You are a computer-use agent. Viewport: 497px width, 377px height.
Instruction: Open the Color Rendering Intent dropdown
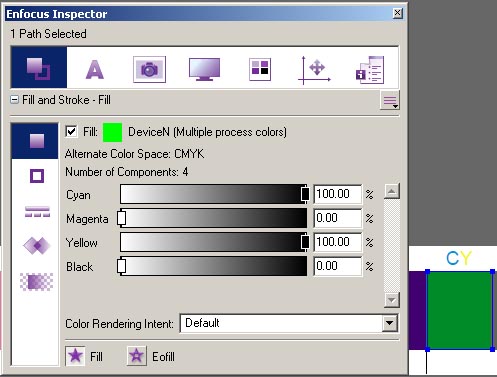click(289, 323)
